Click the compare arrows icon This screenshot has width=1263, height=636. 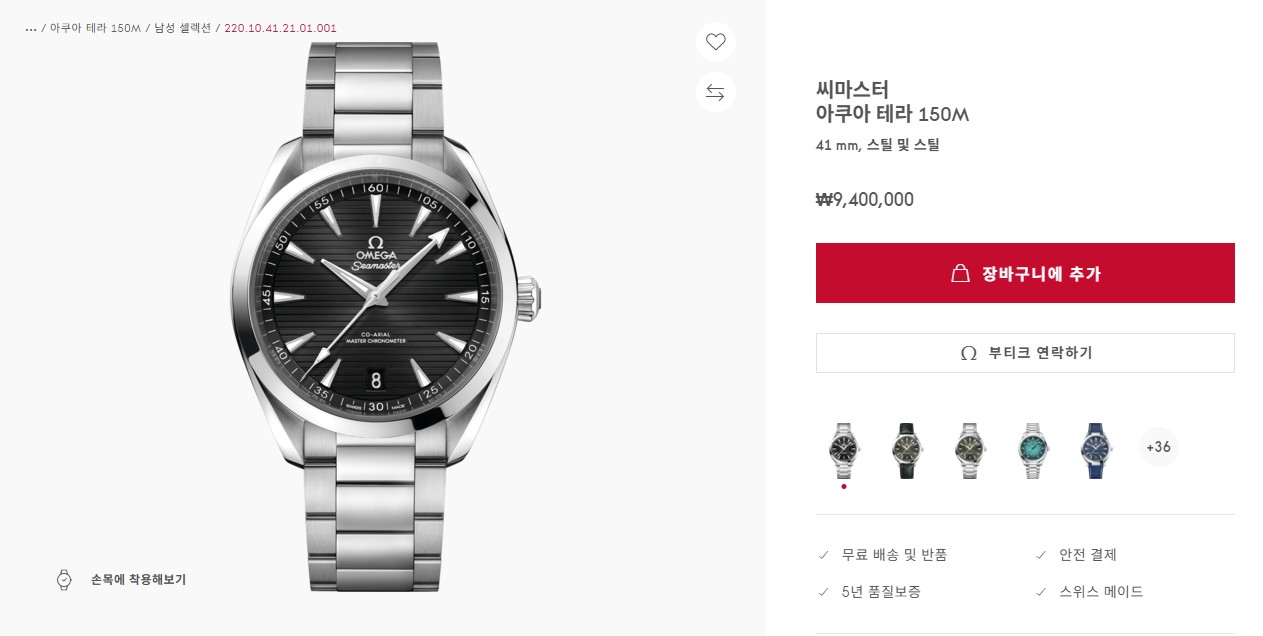pos(715,92)
